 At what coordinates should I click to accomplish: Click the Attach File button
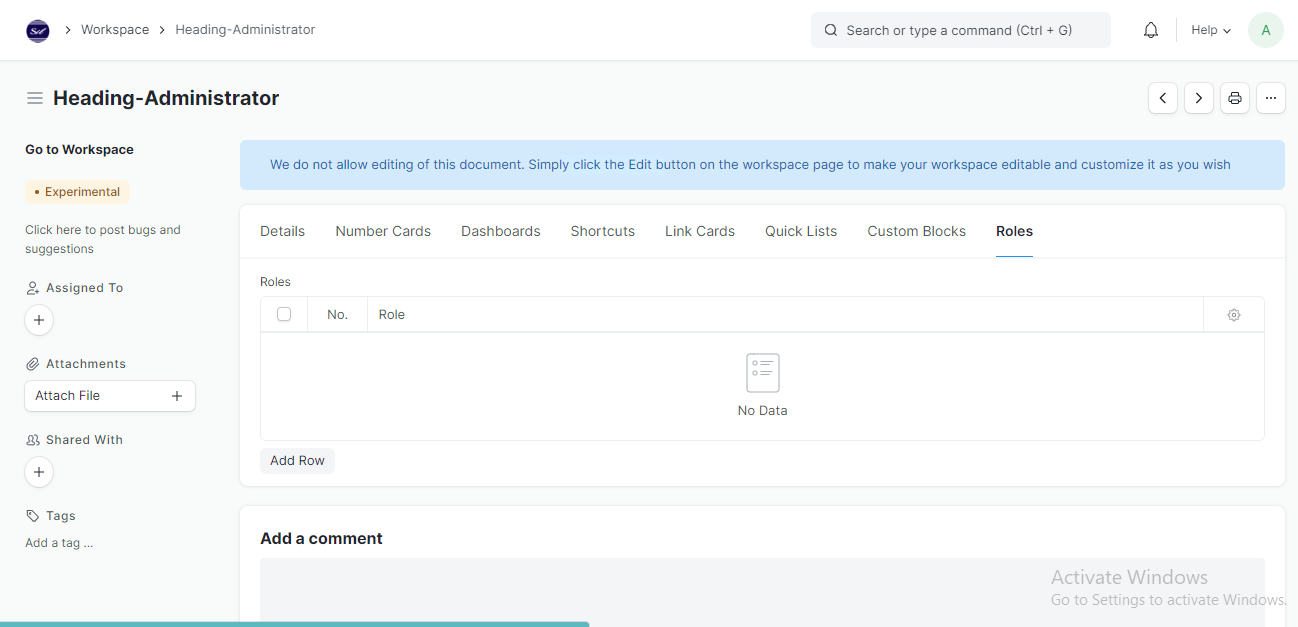tap(110, 396)
